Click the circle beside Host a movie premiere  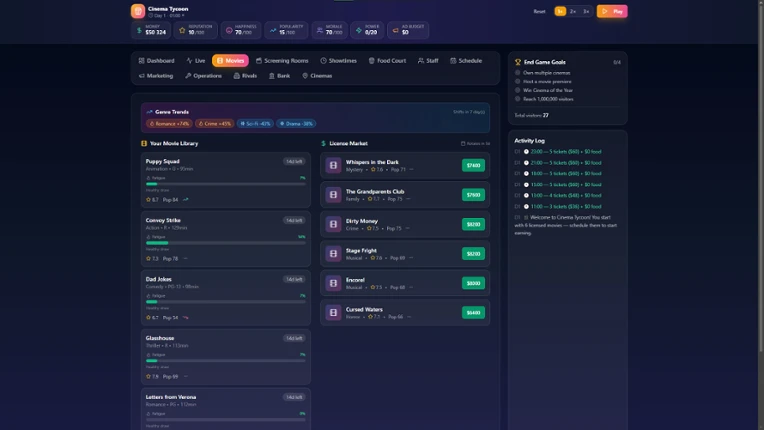coord(517,81)
